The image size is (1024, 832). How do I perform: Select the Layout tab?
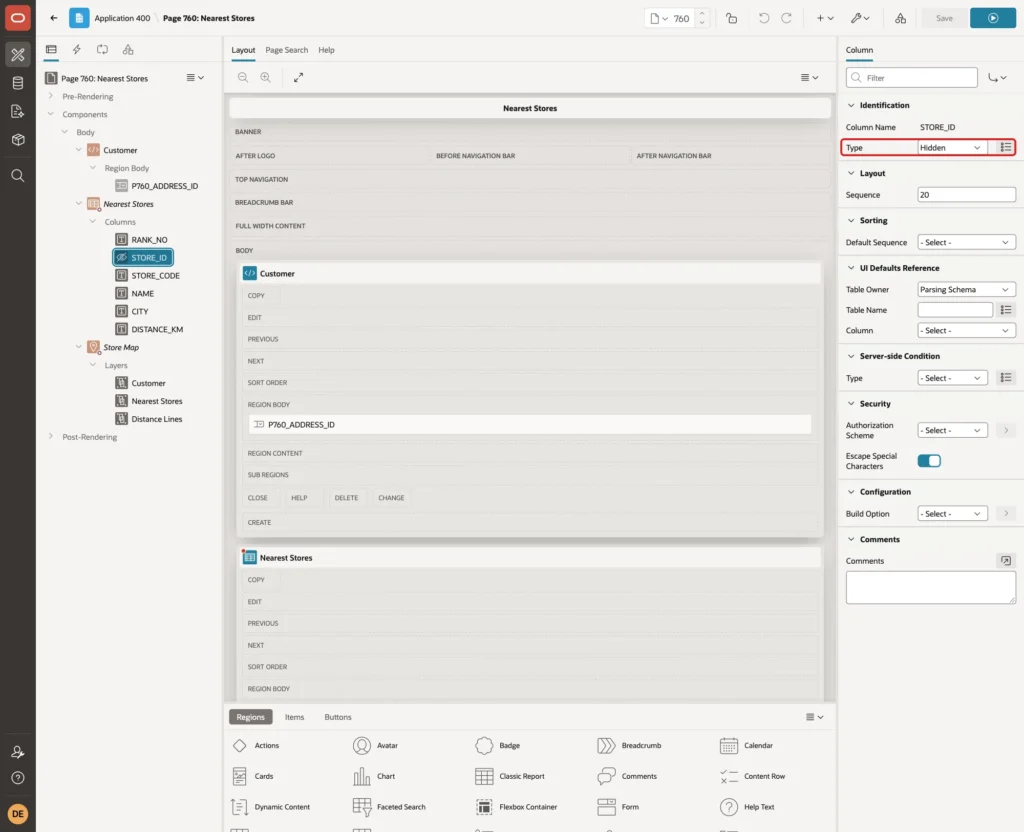click(x=243, y=50)
